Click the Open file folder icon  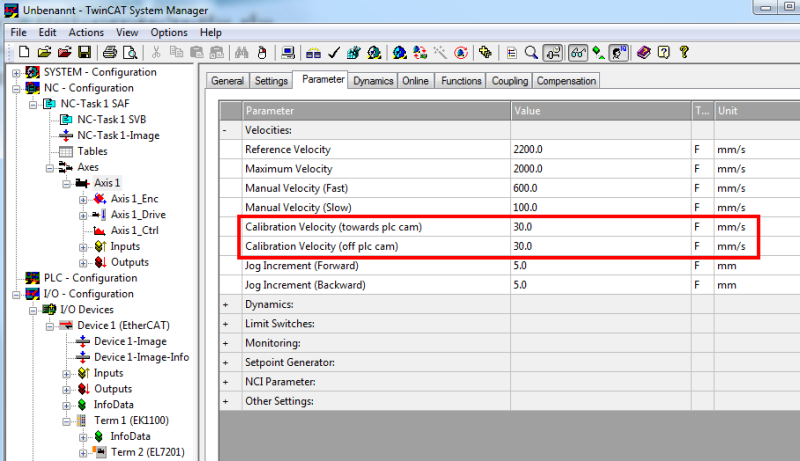(44, 52)
